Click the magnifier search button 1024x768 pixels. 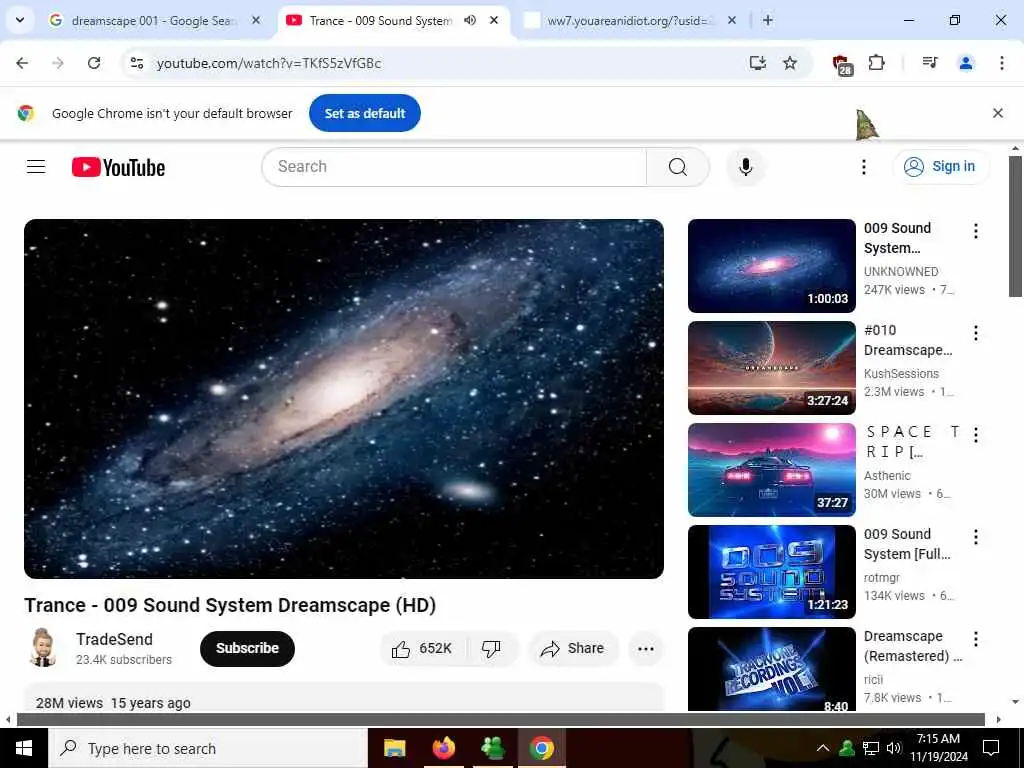(678, 167)
